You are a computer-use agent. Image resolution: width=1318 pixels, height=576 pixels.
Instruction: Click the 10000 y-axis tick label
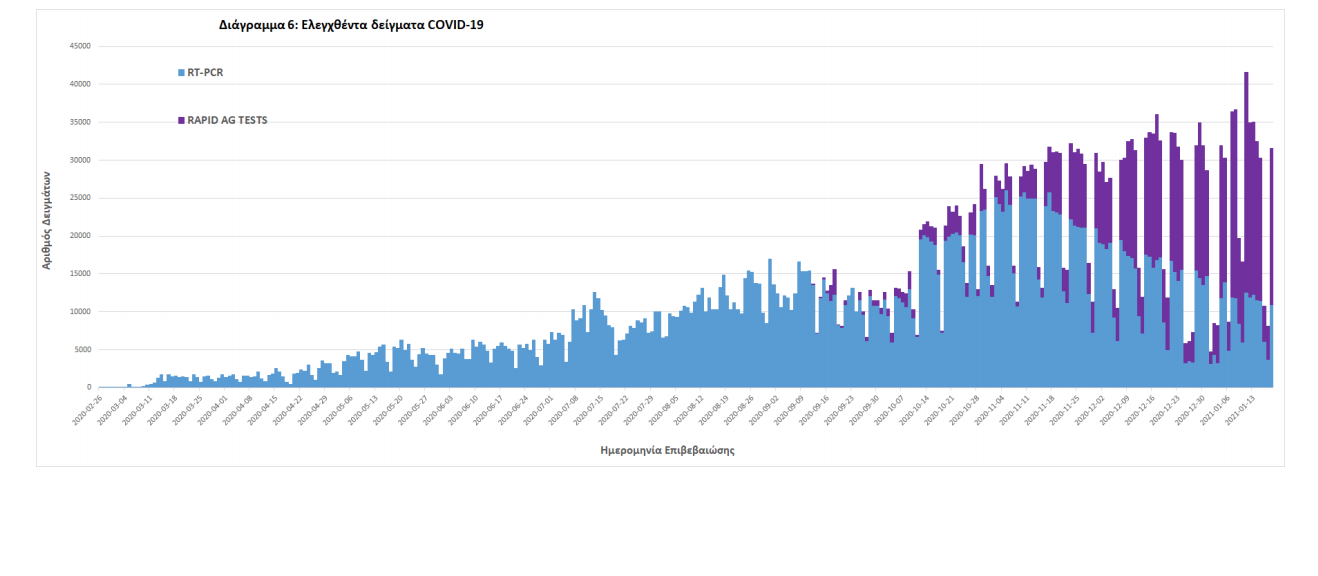point(79,312)
